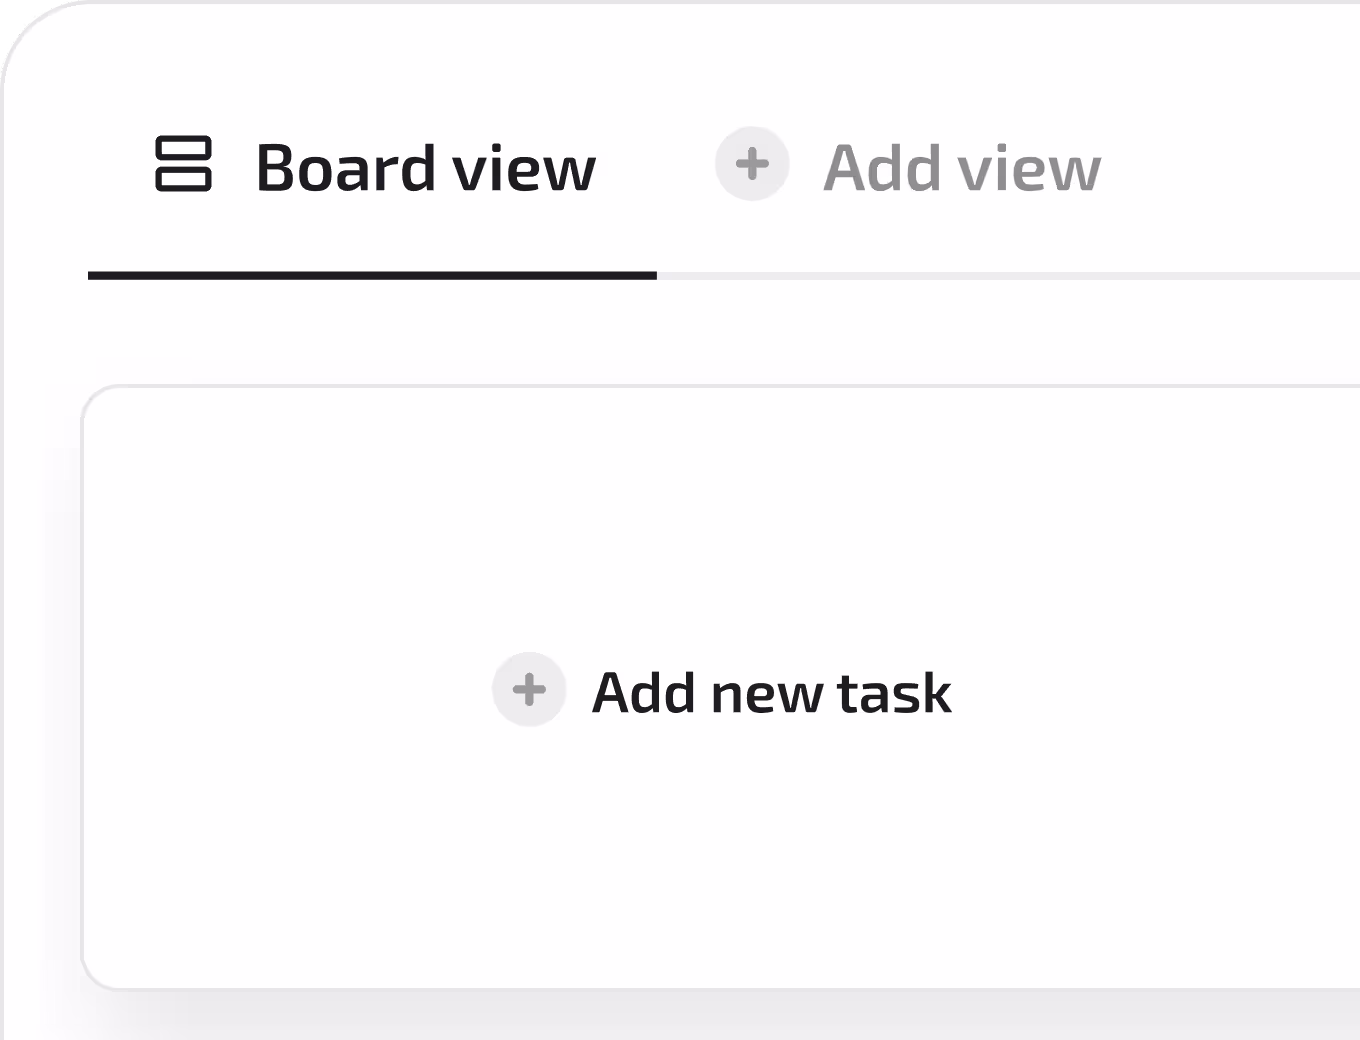1360x1040 pixels.
Task: Click the dark underline beneath Board view
Action: 372,275
